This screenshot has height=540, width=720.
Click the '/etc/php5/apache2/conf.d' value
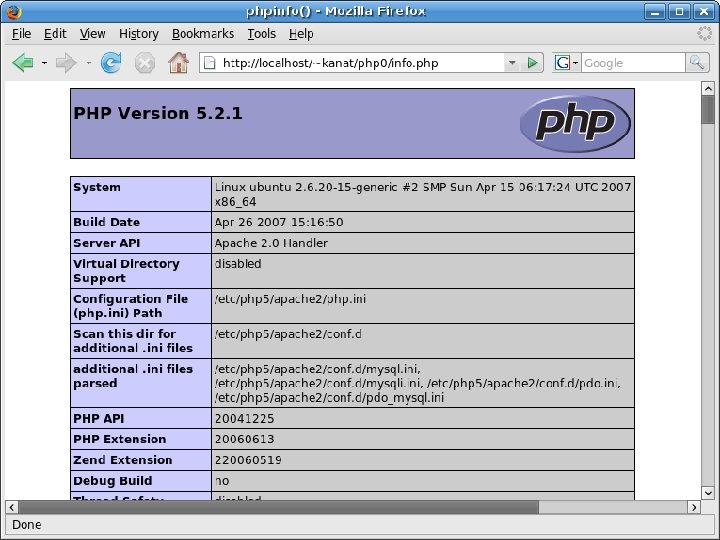tap(288, 334)
